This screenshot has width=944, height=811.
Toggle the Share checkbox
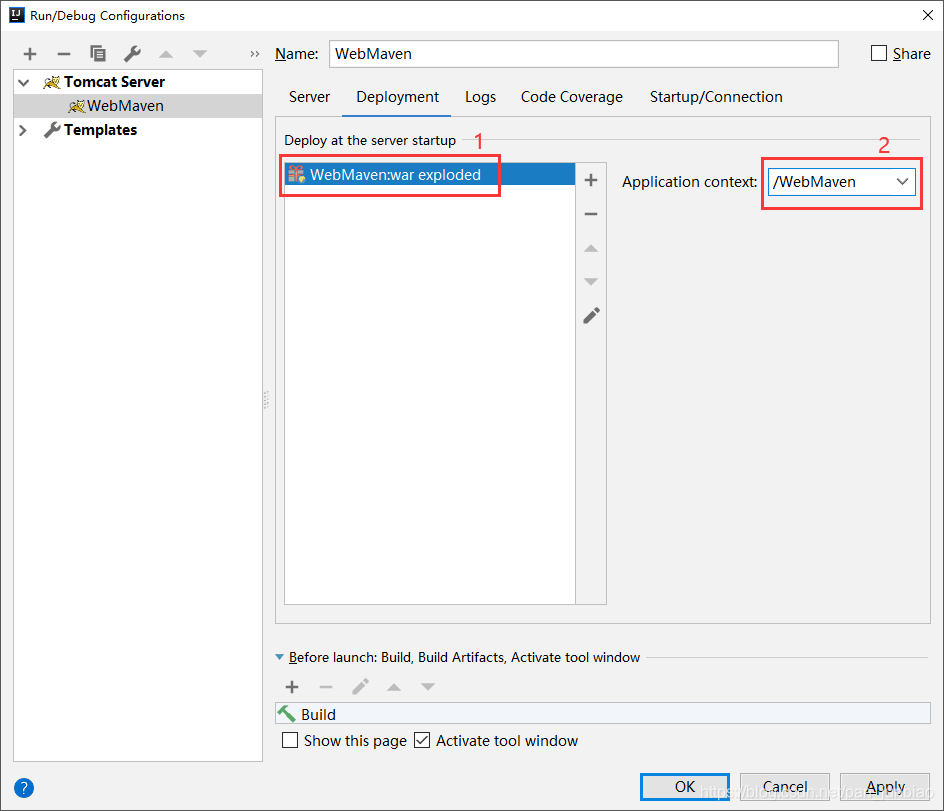pyautogui.click(x=879, y=54)
